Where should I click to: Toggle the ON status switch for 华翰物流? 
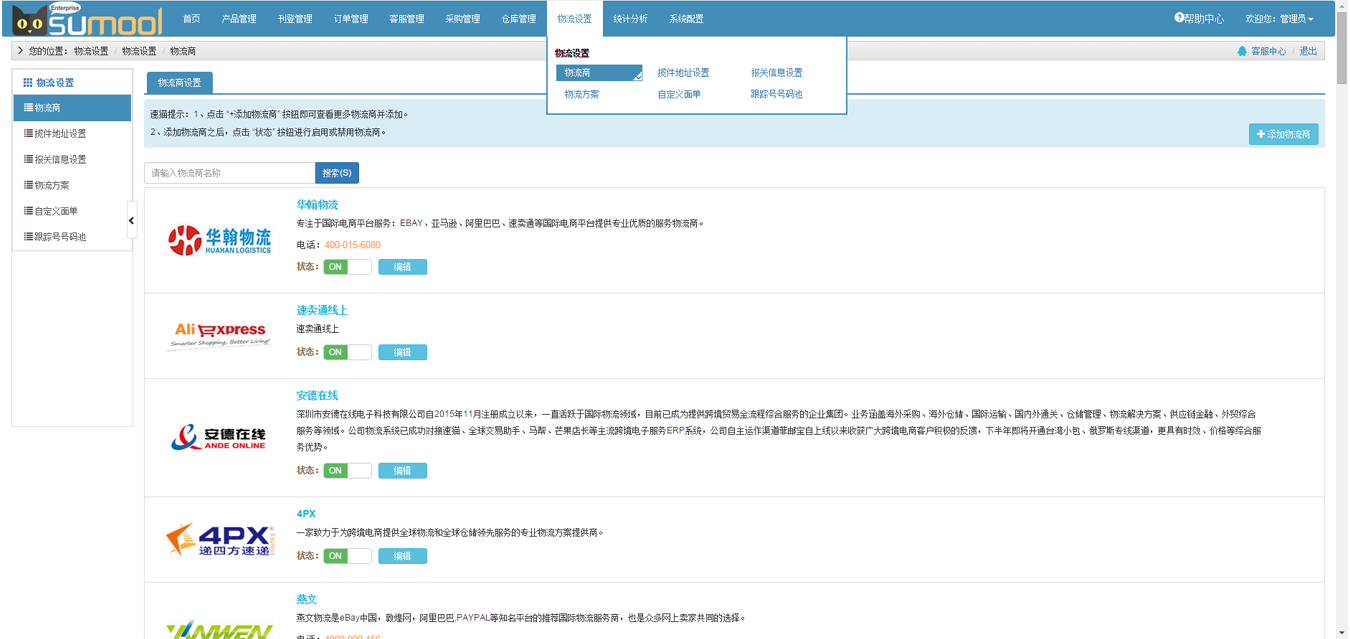click(x=347, y=267)
